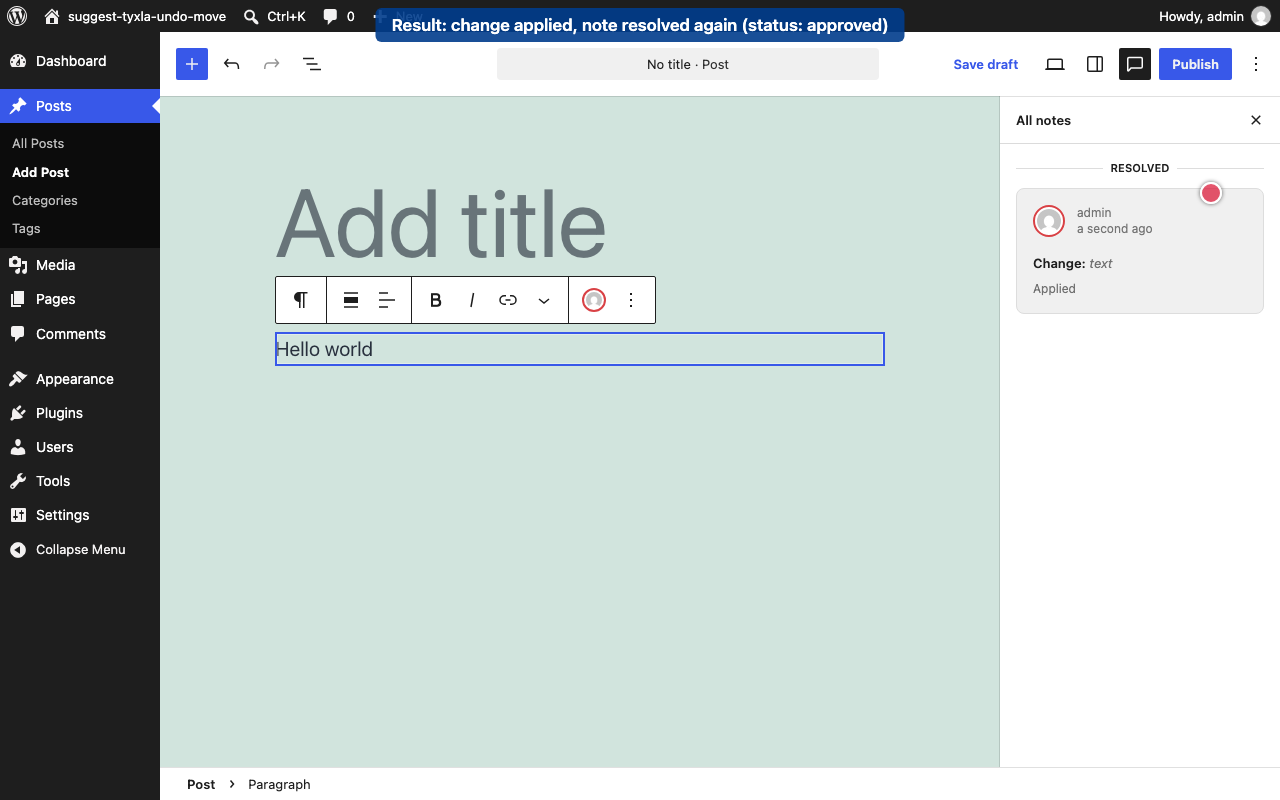Open the Posts menu
The height and width of the screenshot is (800, 1280).
coord(80,106)
